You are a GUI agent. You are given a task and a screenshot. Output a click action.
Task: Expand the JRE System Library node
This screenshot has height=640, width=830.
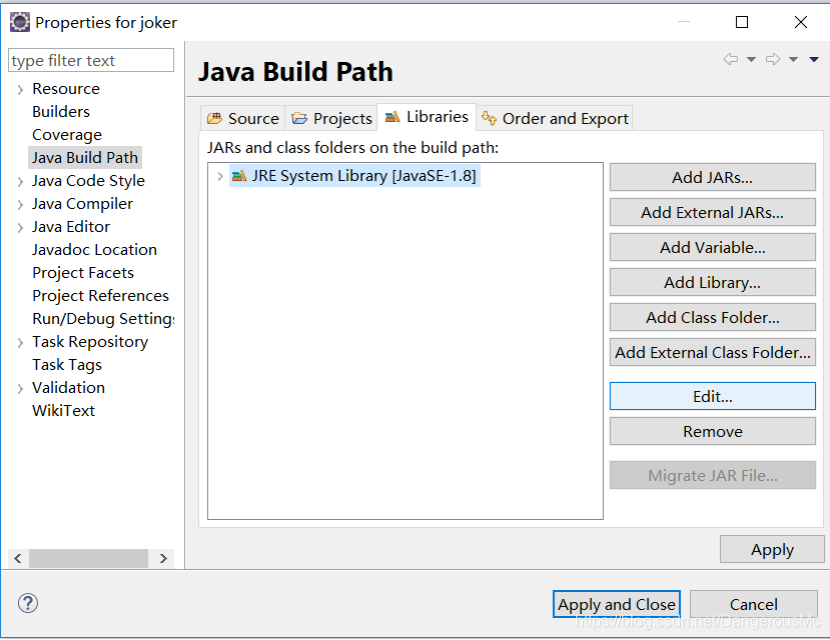click(220, 176)
